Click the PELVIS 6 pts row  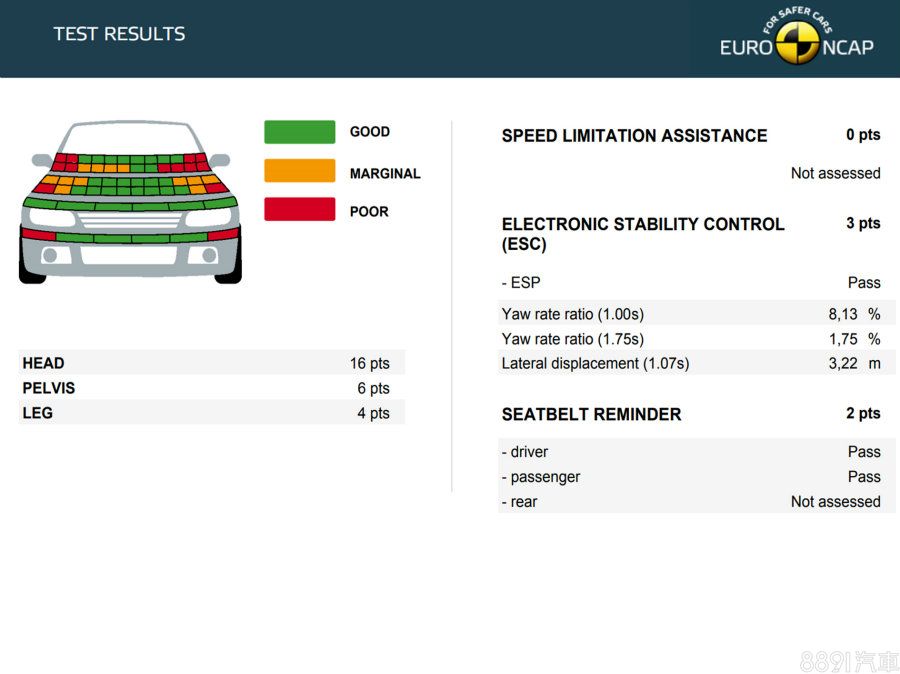tap(211, 388)
